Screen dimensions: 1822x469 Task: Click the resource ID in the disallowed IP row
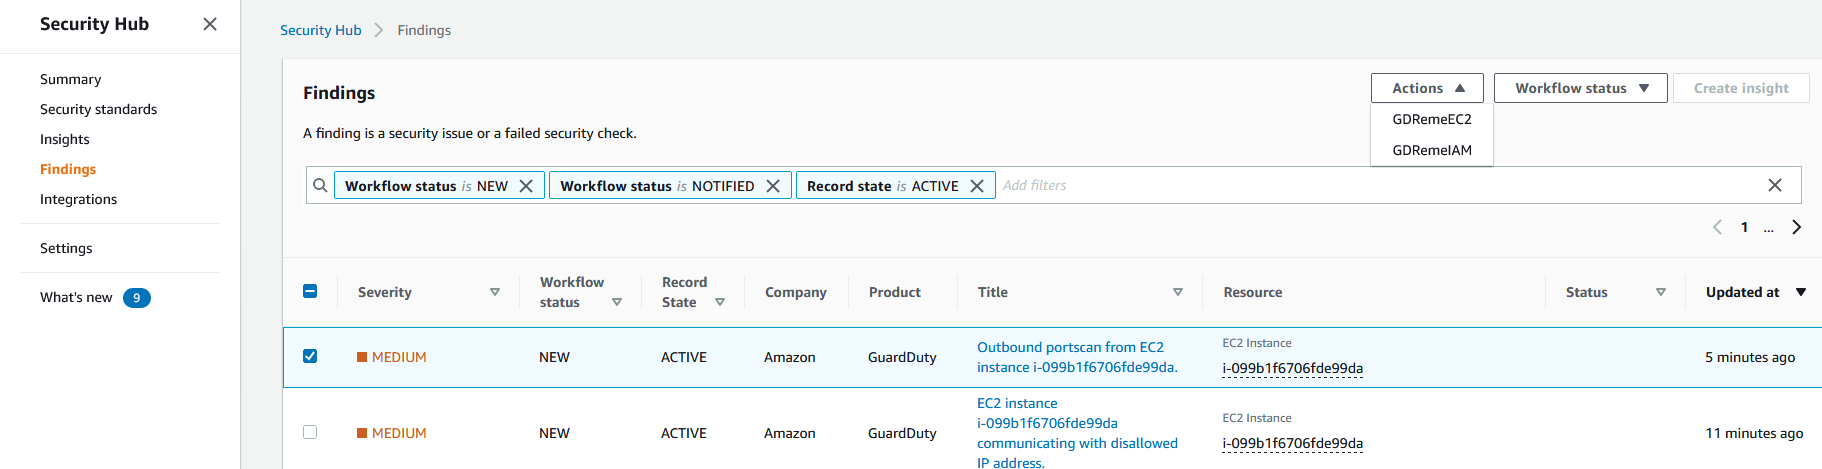[1292, 443]
